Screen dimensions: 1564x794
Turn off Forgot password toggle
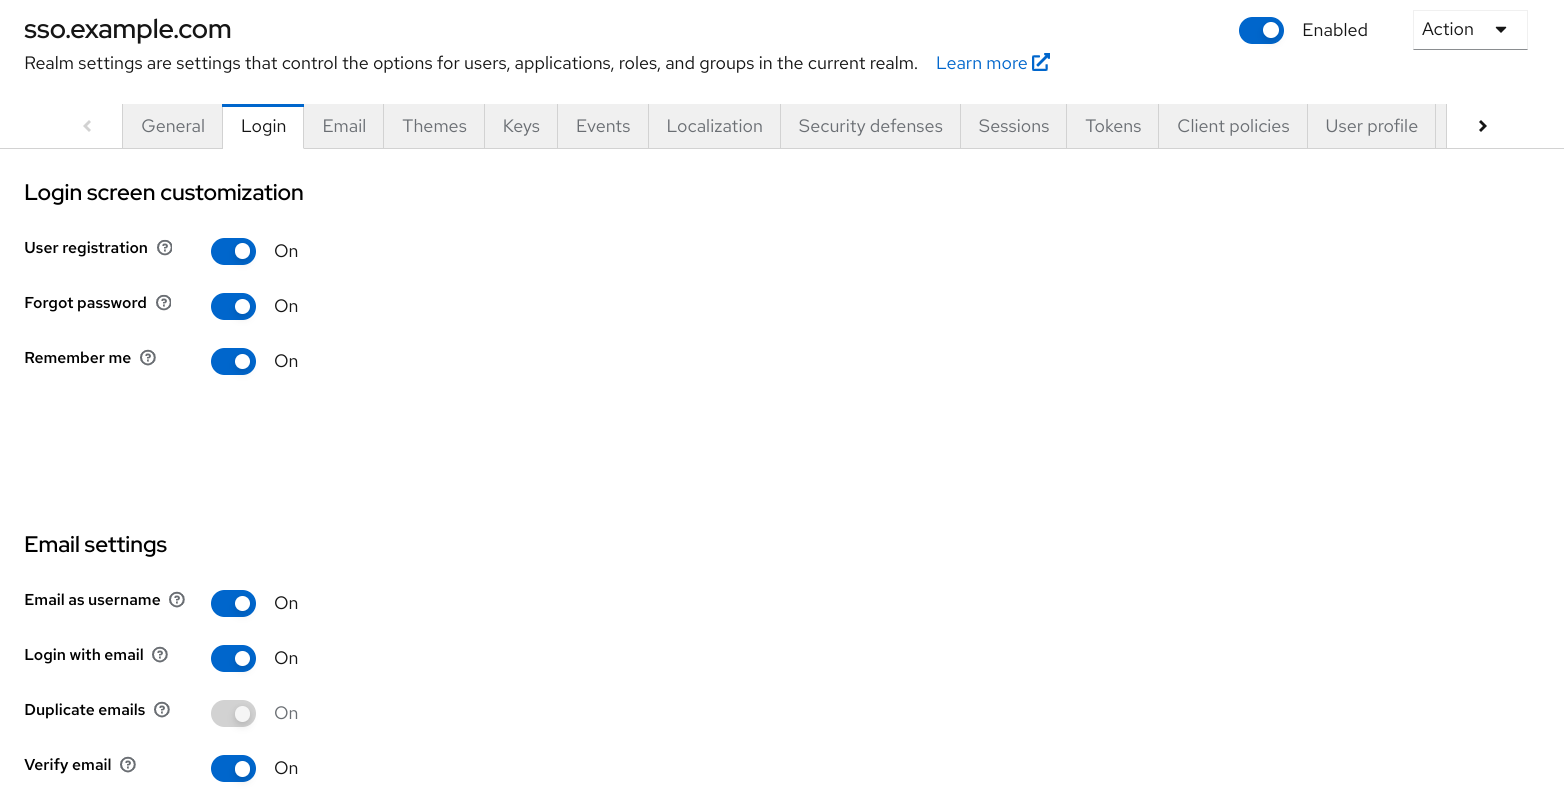pos(233,306)
